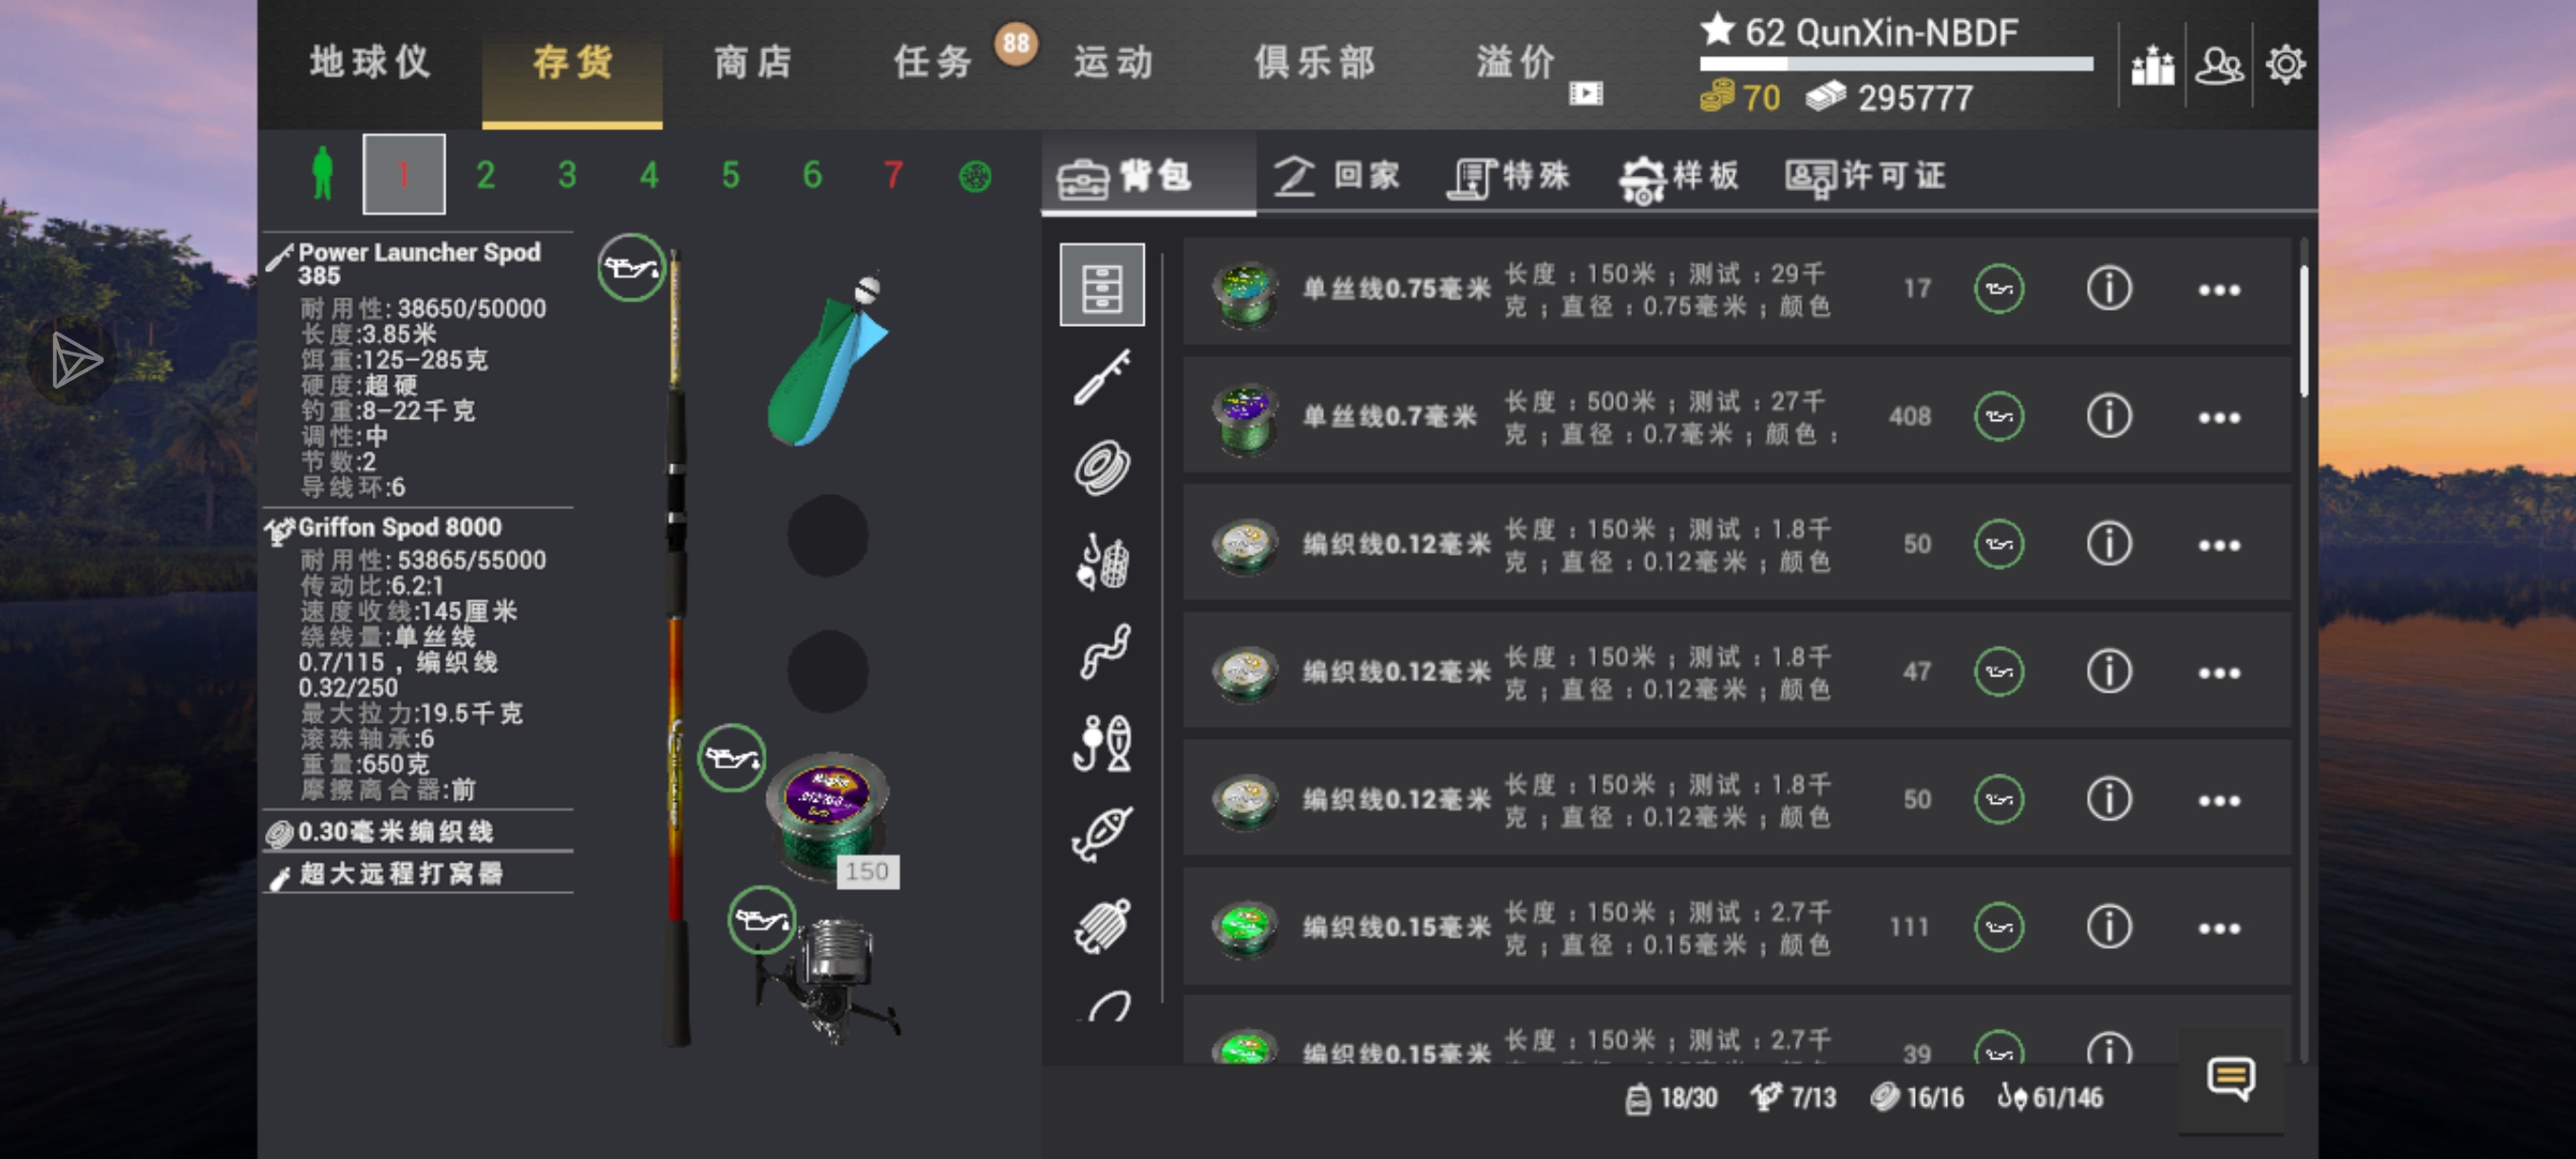The height and width of the screenshot is (1159, 2576).
Task: Select rod slot 7
Action: point(894,175)
